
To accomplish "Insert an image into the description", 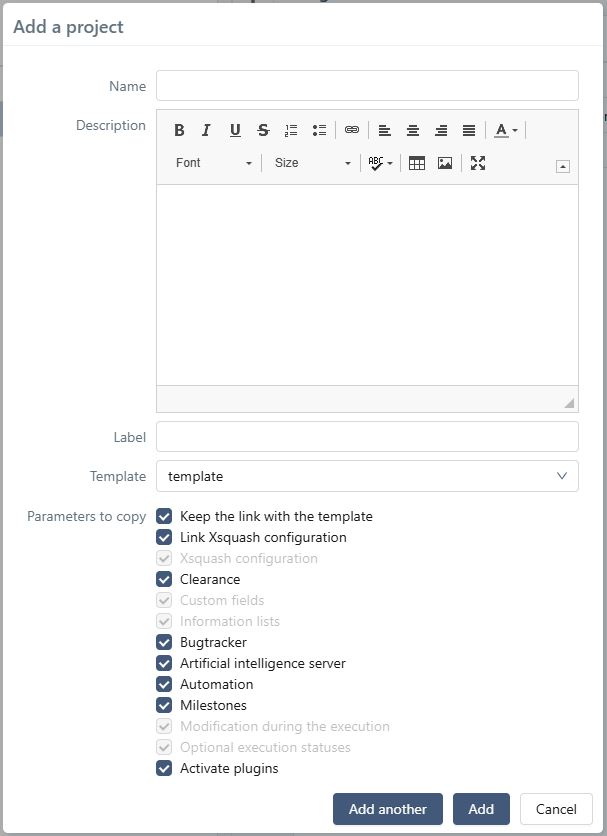I will click(446, 162).
